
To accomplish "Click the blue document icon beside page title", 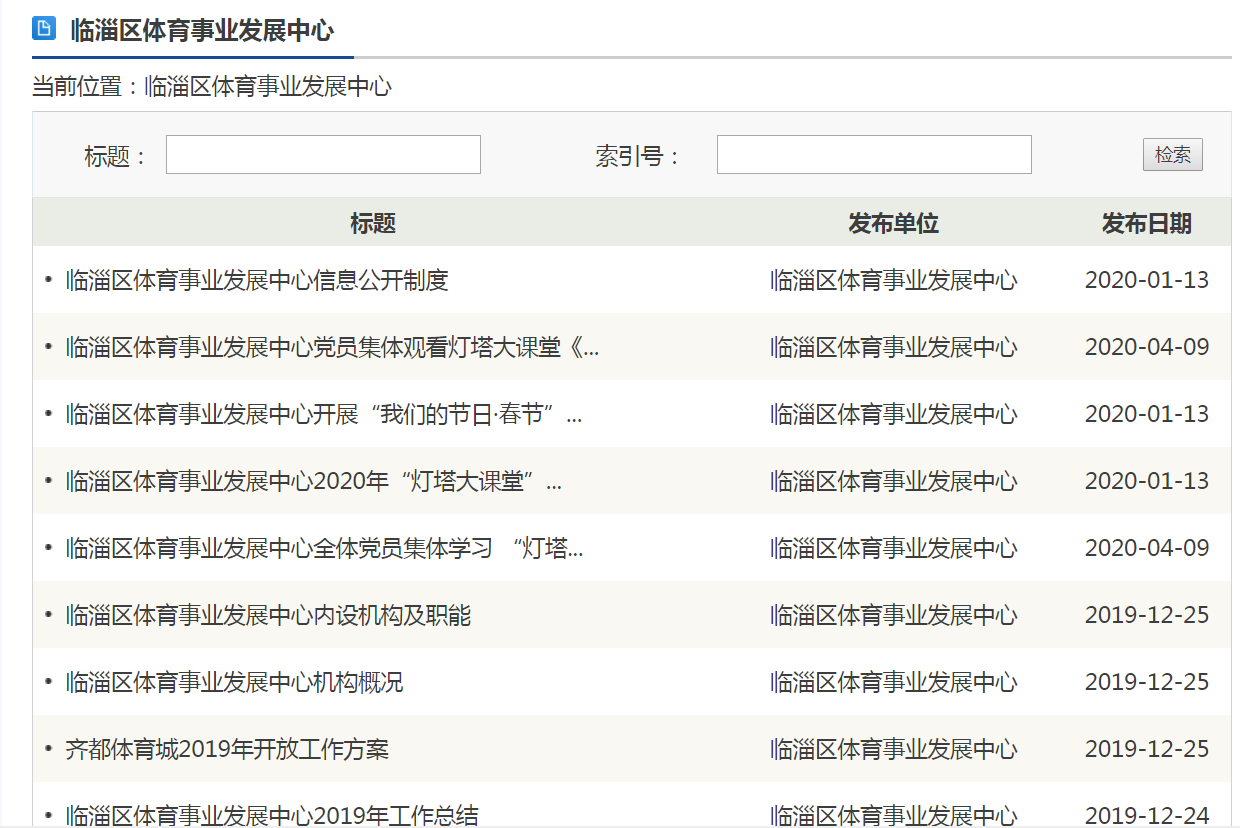I will 43,28.
